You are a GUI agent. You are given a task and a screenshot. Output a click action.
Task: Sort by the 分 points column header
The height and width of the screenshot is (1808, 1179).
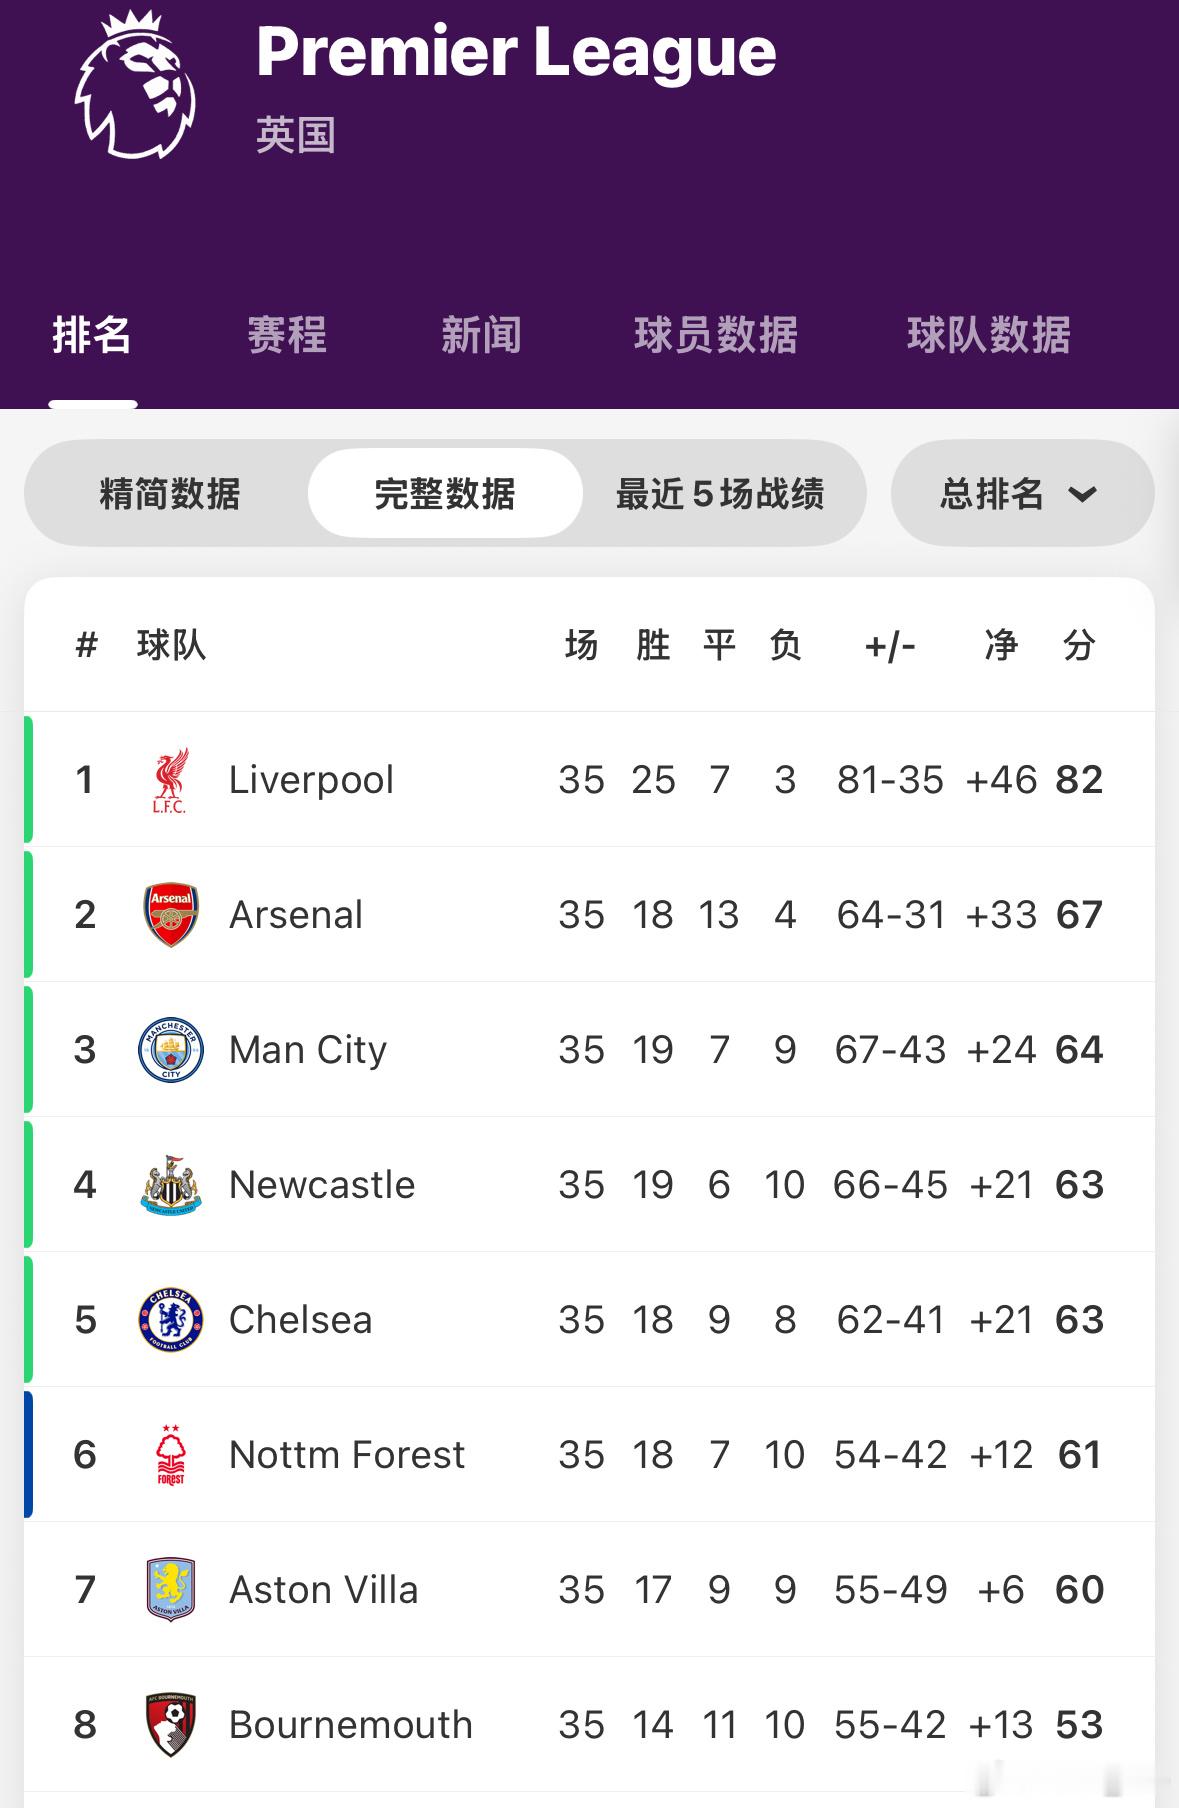[x=1079, y=645]
